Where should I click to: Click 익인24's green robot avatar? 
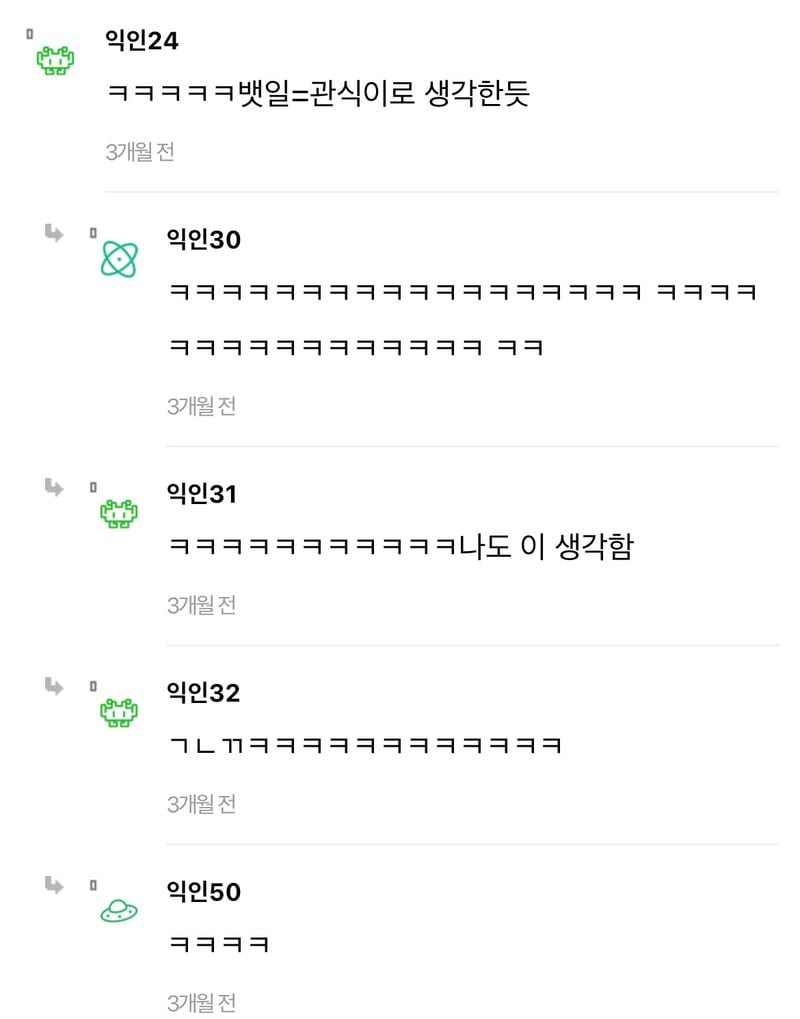[56, 61]
